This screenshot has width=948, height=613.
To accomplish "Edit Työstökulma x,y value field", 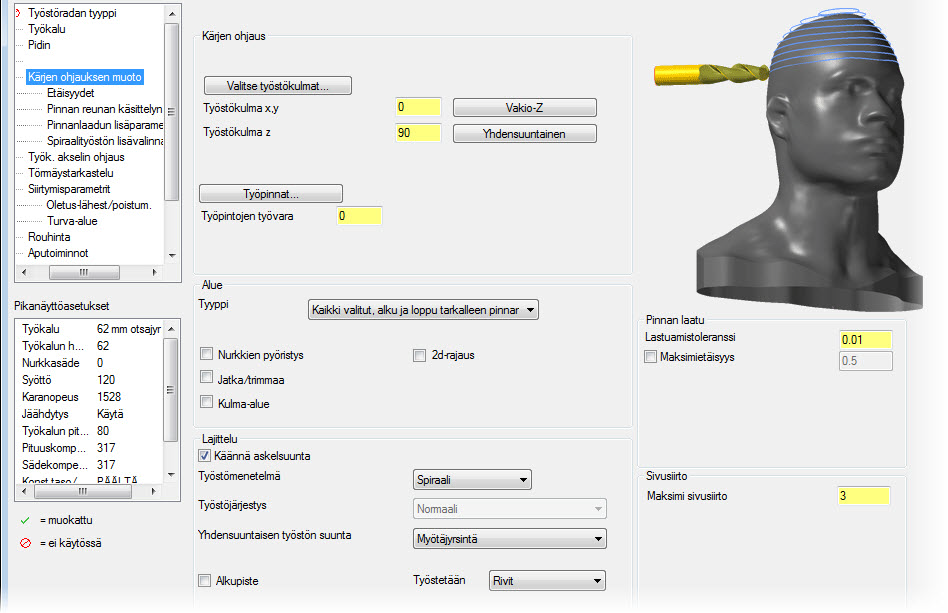I will [418, 107].
